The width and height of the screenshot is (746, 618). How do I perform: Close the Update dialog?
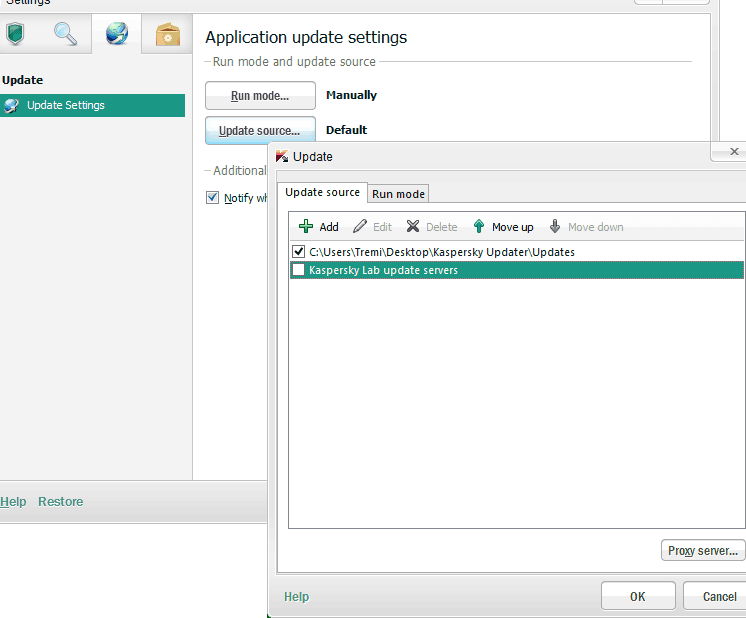click(734, 151)
